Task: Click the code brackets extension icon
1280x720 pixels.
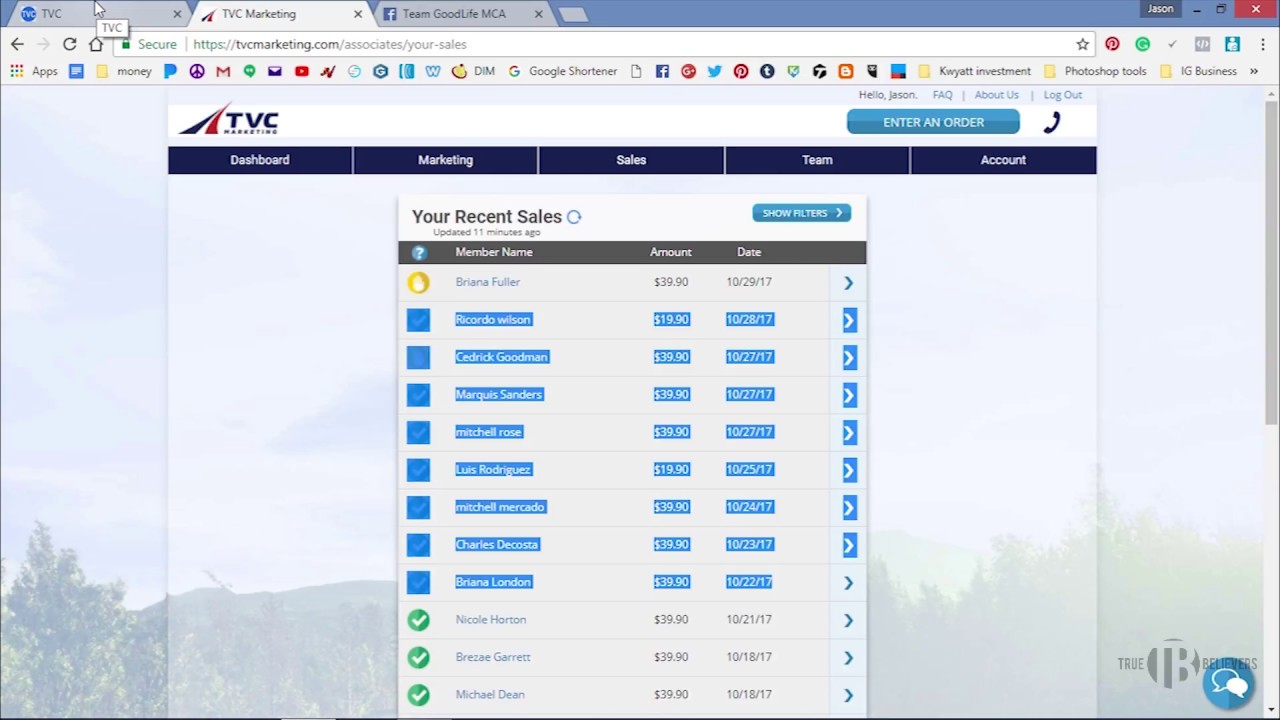Action: pos(1202,44)
